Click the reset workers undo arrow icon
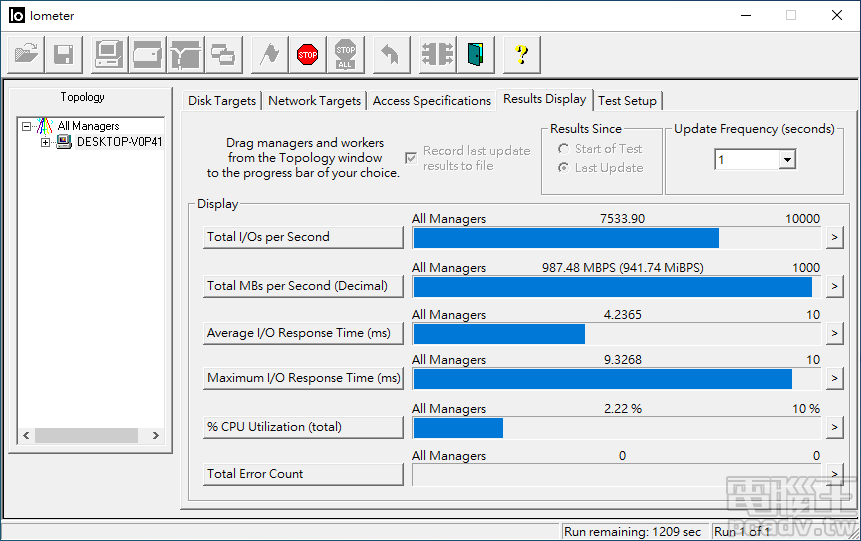 (391, 54)
